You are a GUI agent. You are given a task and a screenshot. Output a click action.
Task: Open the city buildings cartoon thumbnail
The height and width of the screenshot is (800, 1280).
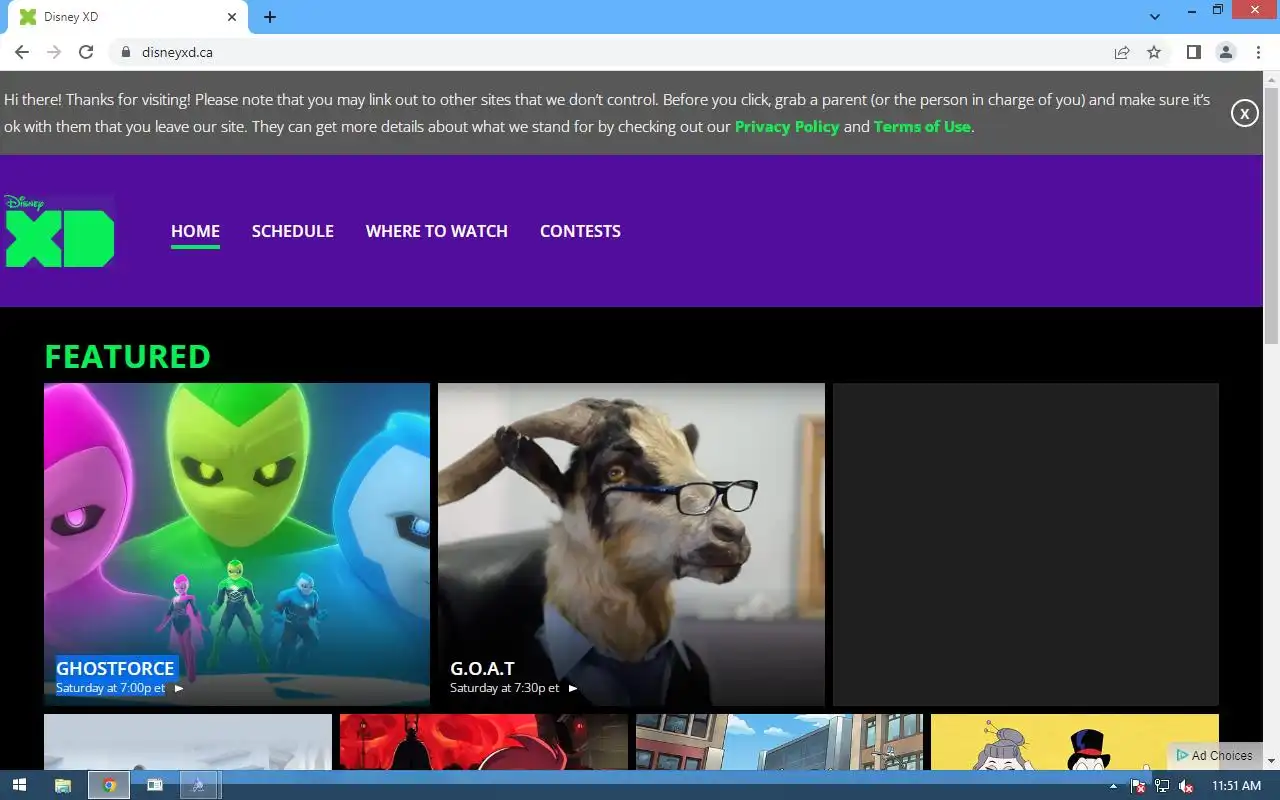tap(780, 742)
